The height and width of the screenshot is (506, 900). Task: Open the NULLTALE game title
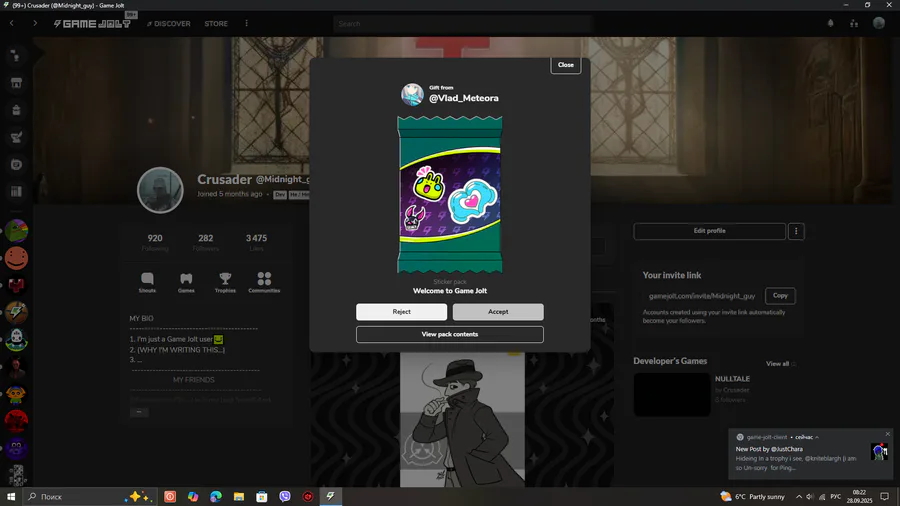tap(732, 379)
